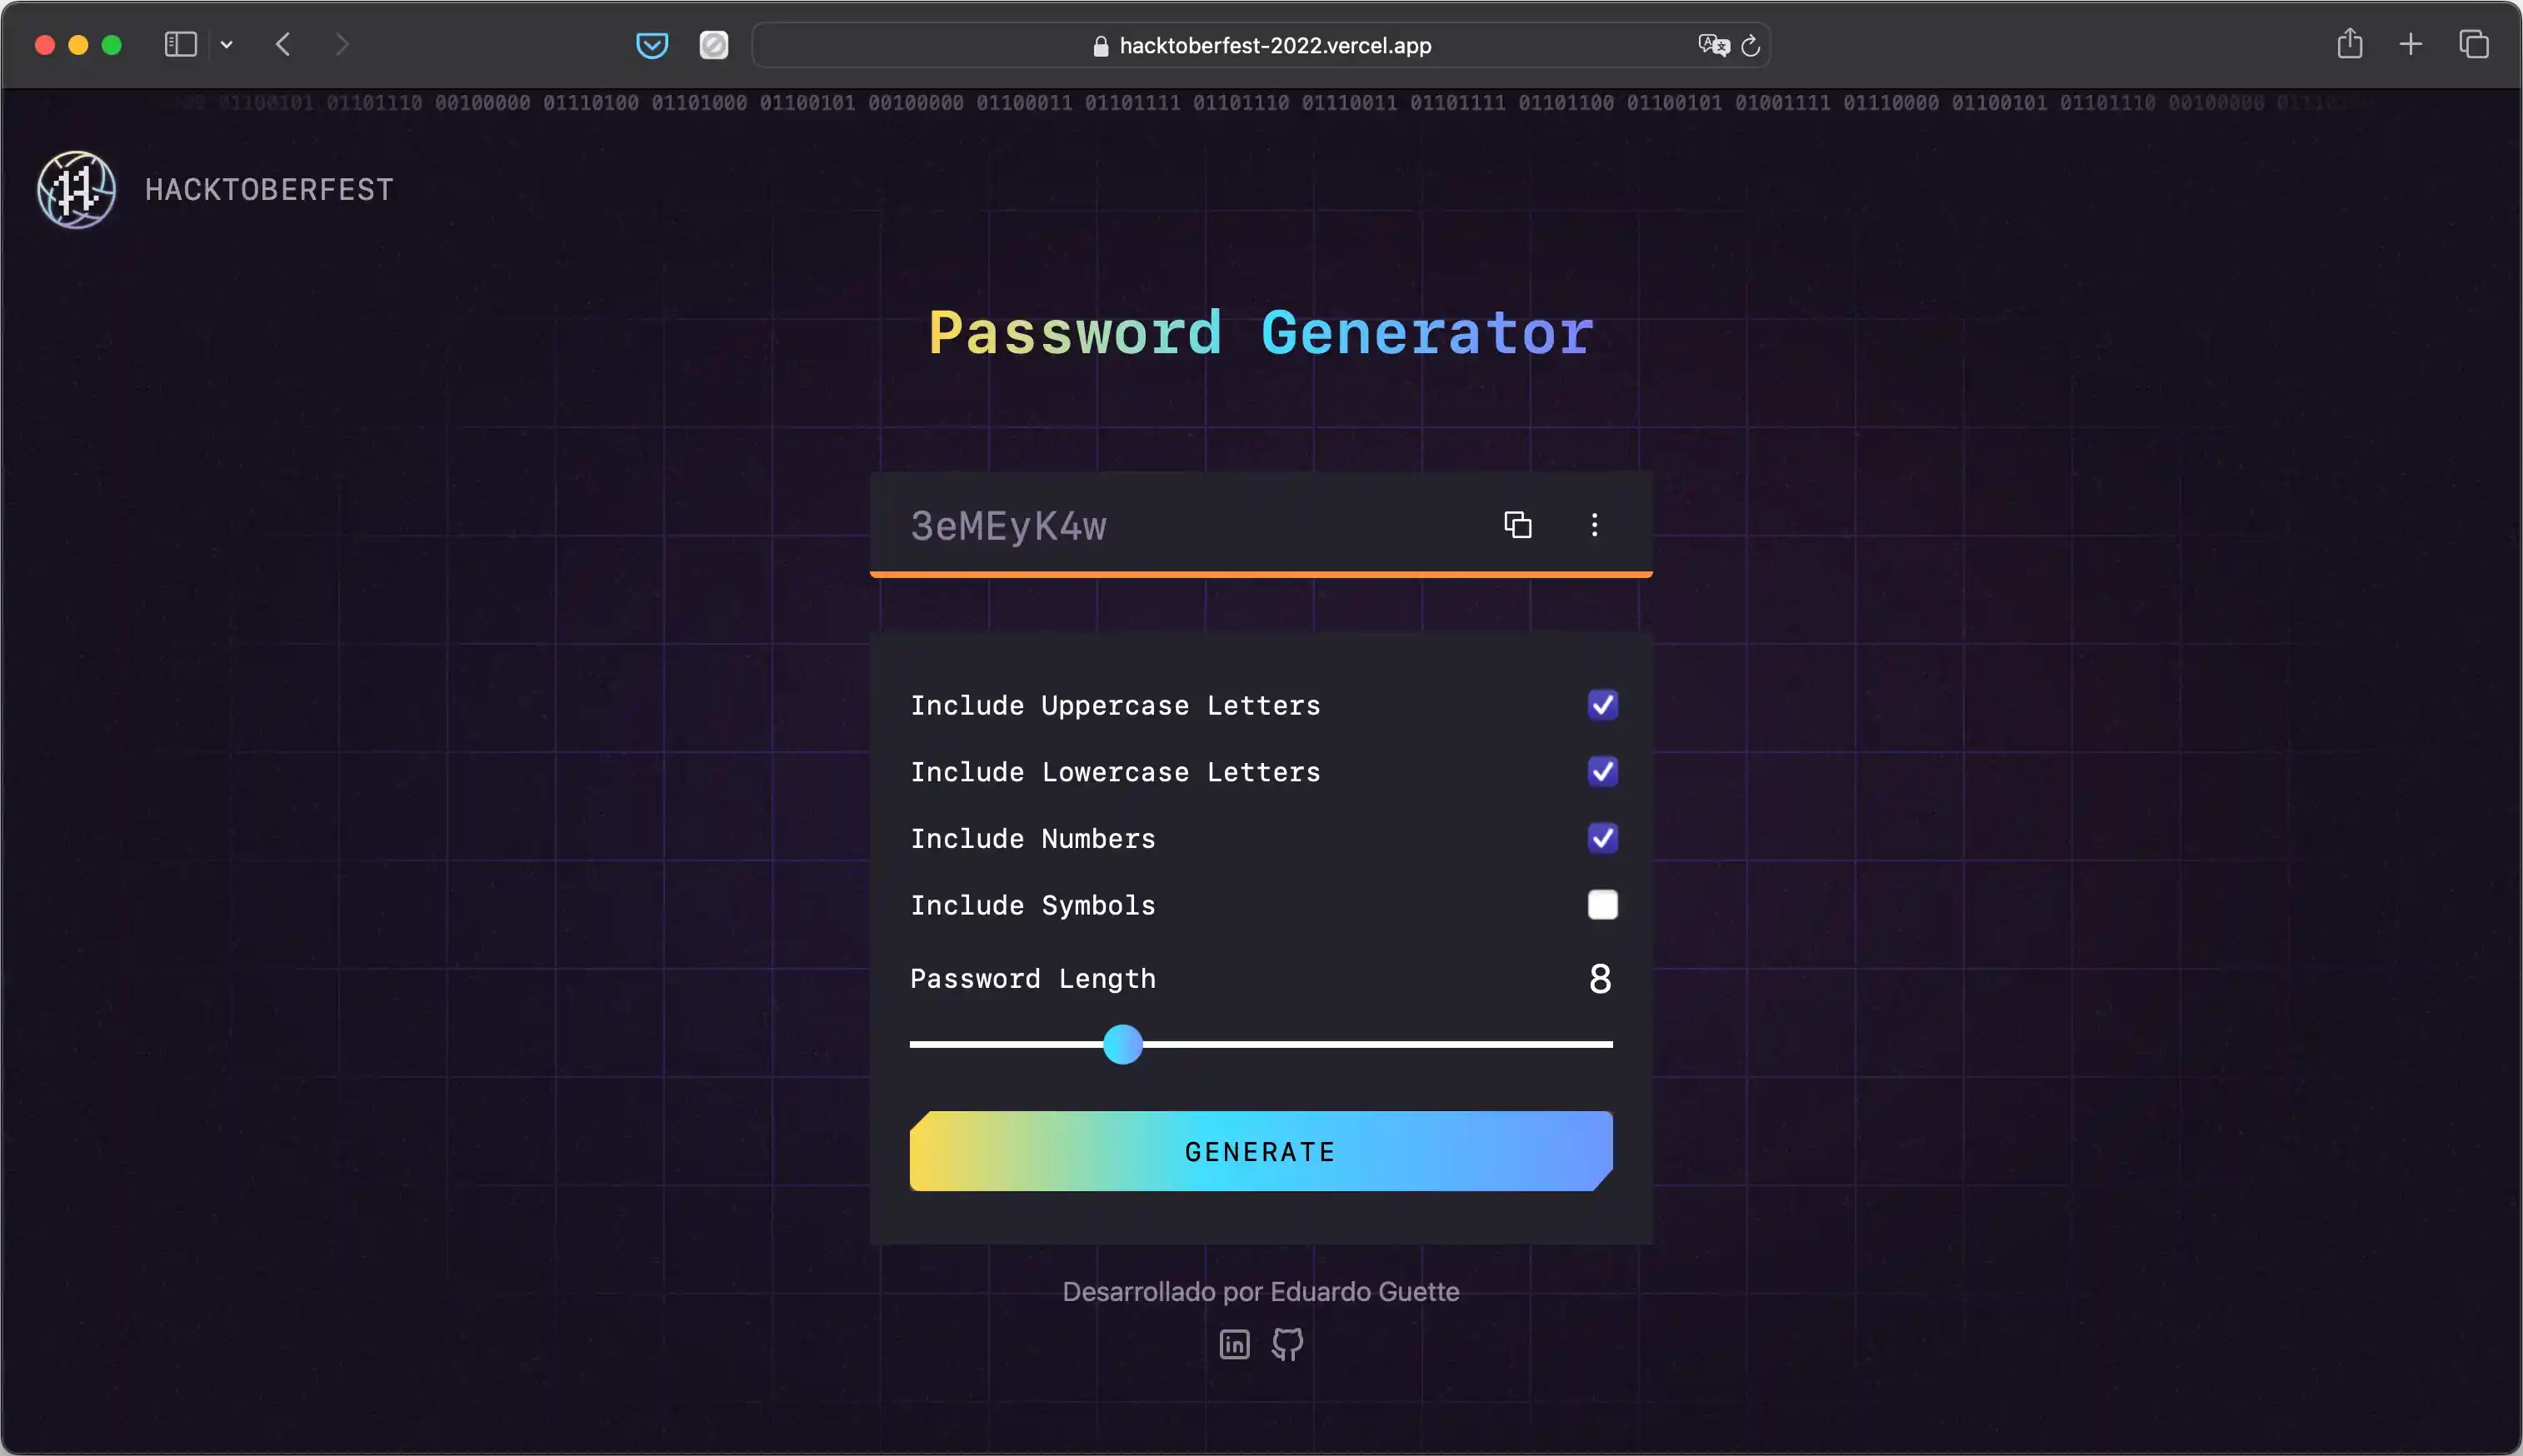Click the Hacktoberfest logo icon
Image resolution: width=2523 pixels, height=1456 pixels.
pos(77,187)
